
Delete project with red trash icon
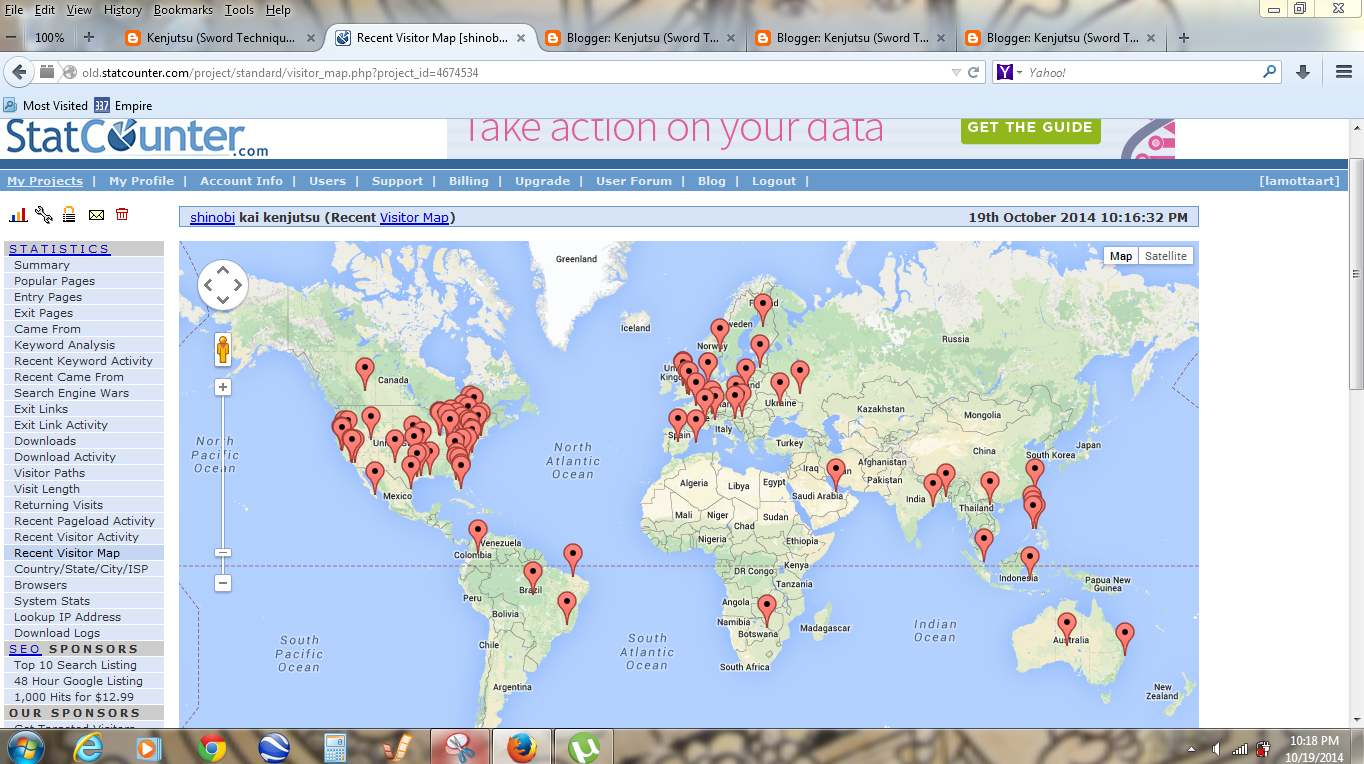[122, 214]
